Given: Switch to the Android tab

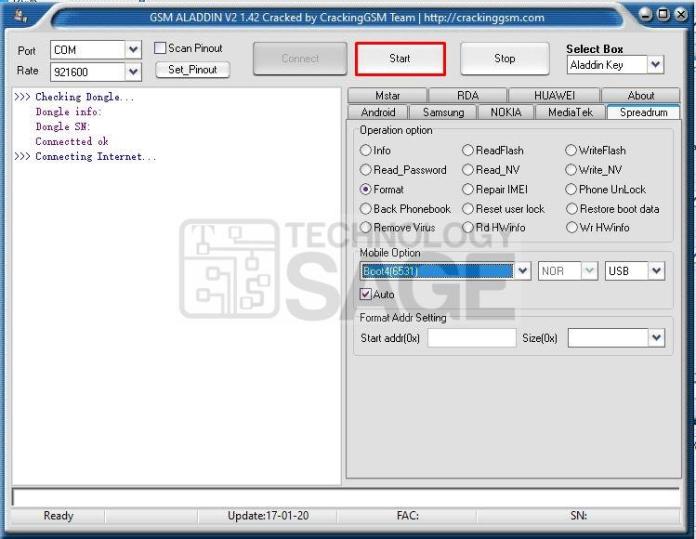Looking at the screenshot, I should tap(378, 112).
